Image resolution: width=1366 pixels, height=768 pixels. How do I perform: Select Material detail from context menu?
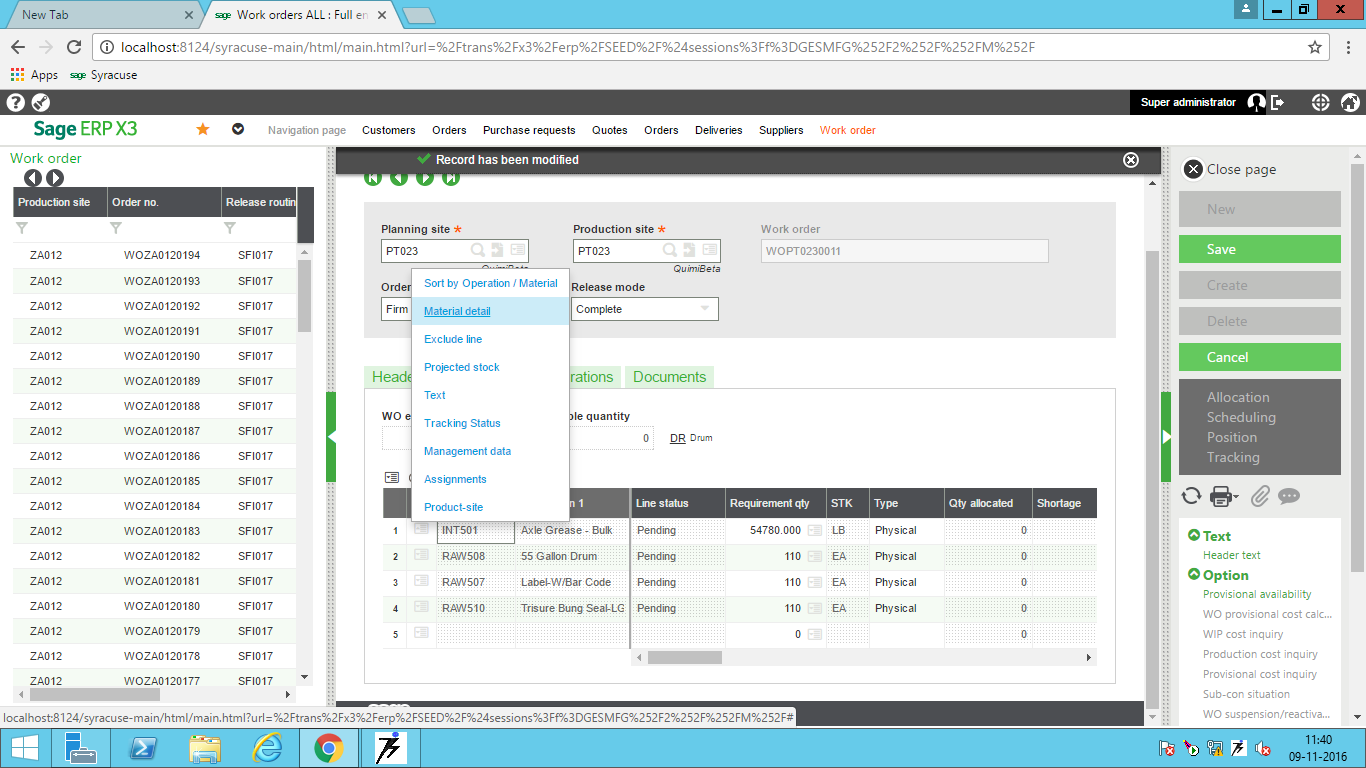pyautogui.click(x=457, y=311)
